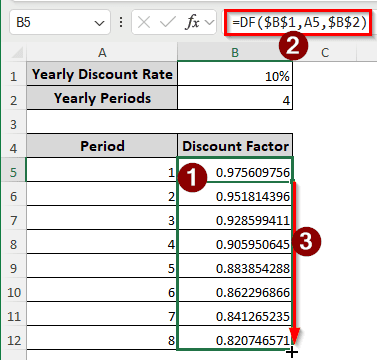Click inside the formula bar text
The image size is (377, 360).
(299, 23)
